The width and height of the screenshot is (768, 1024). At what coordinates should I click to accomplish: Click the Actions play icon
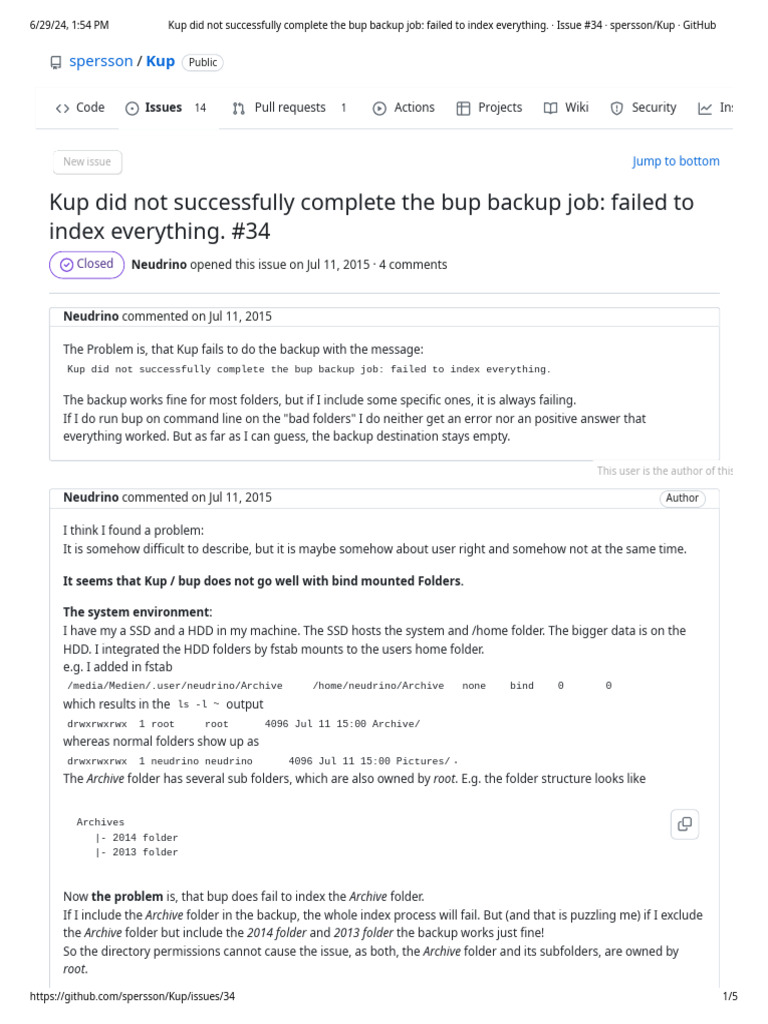[x=379, y=108]
